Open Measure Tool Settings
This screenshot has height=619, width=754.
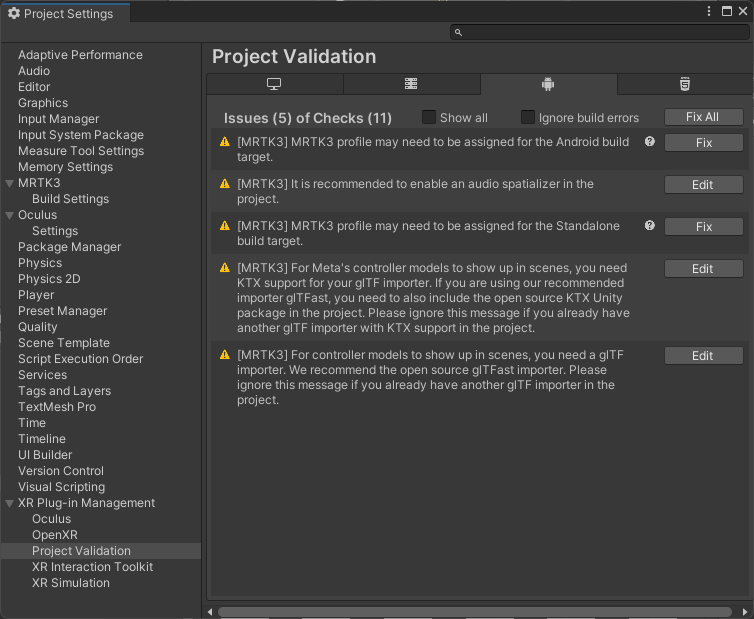81,151
